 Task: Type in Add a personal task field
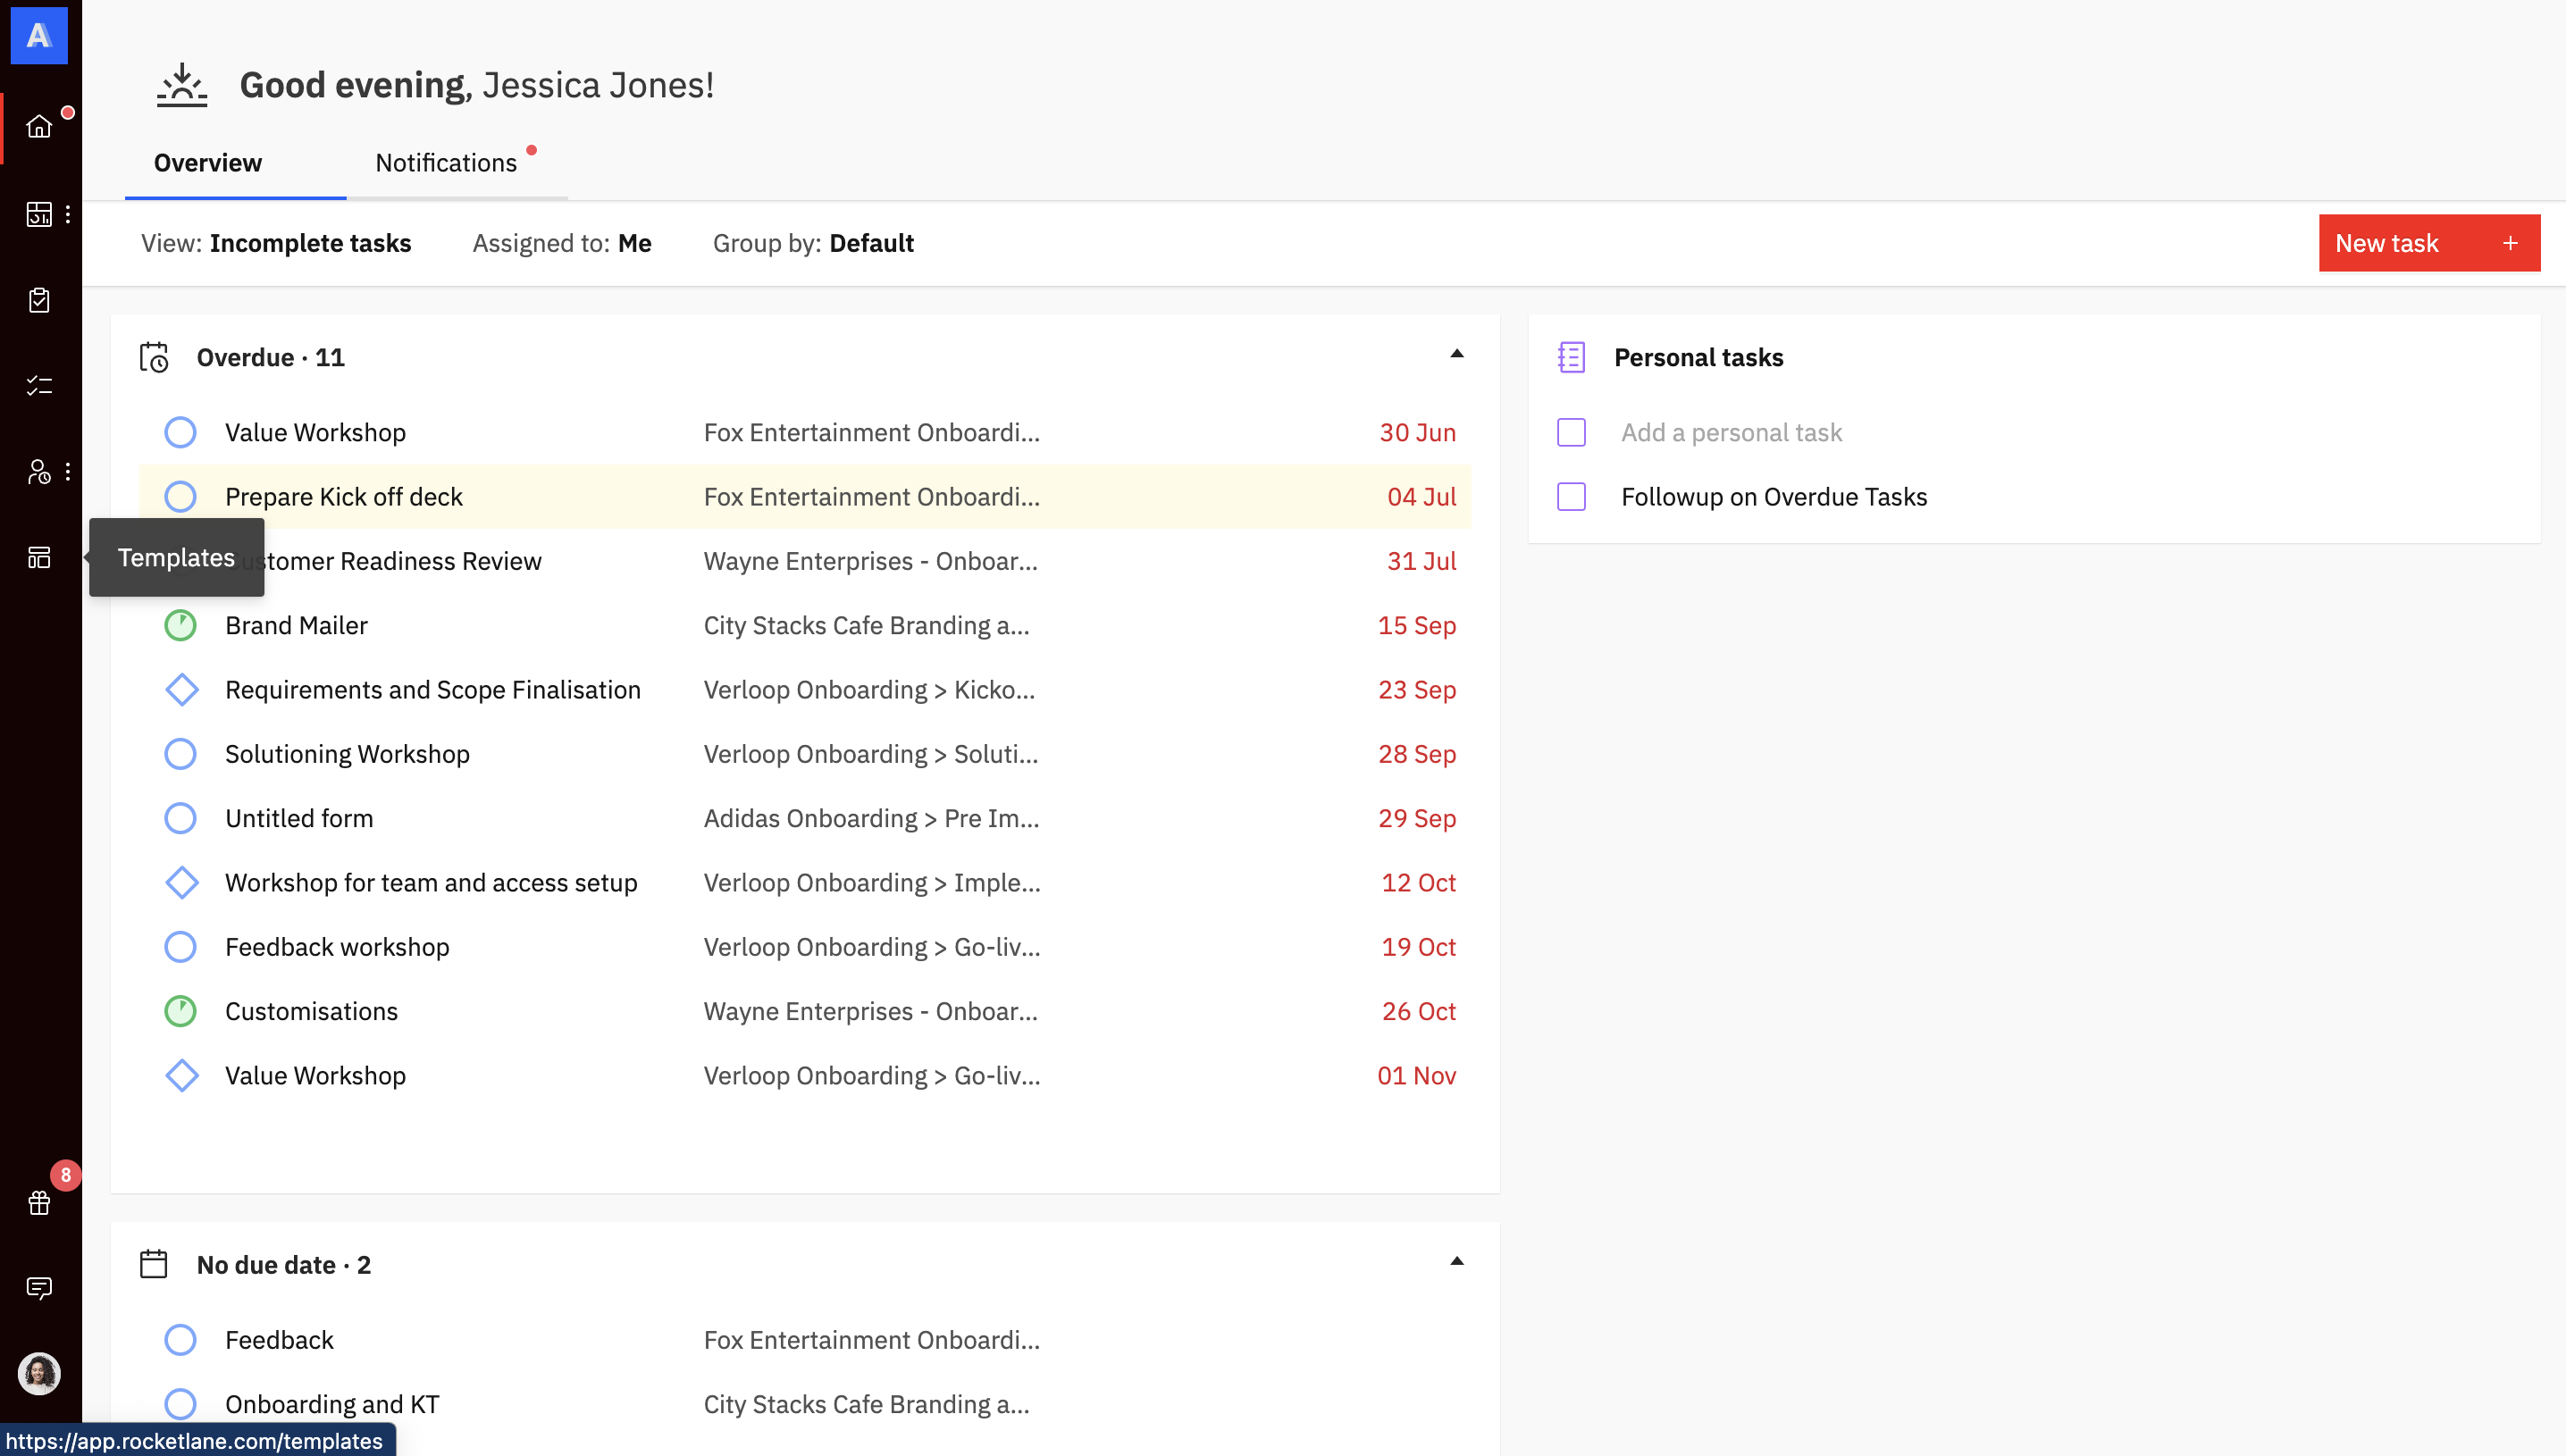1731,433
